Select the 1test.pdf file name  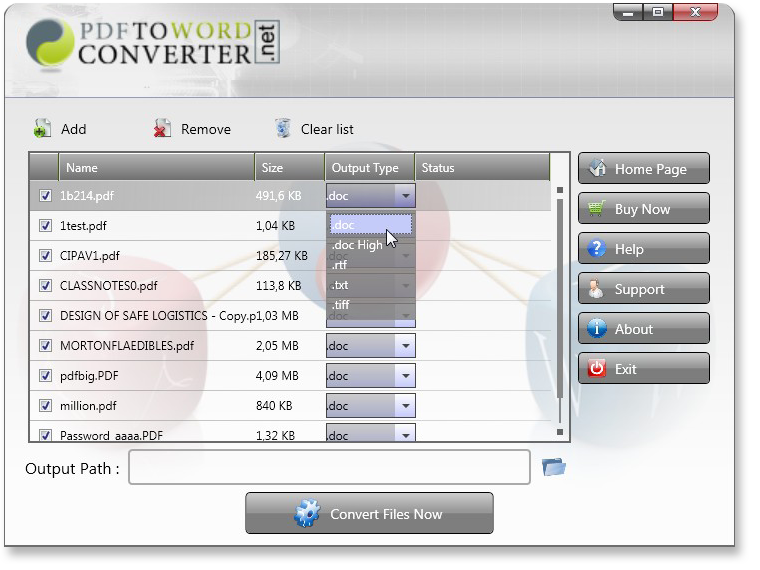[83, 226]
